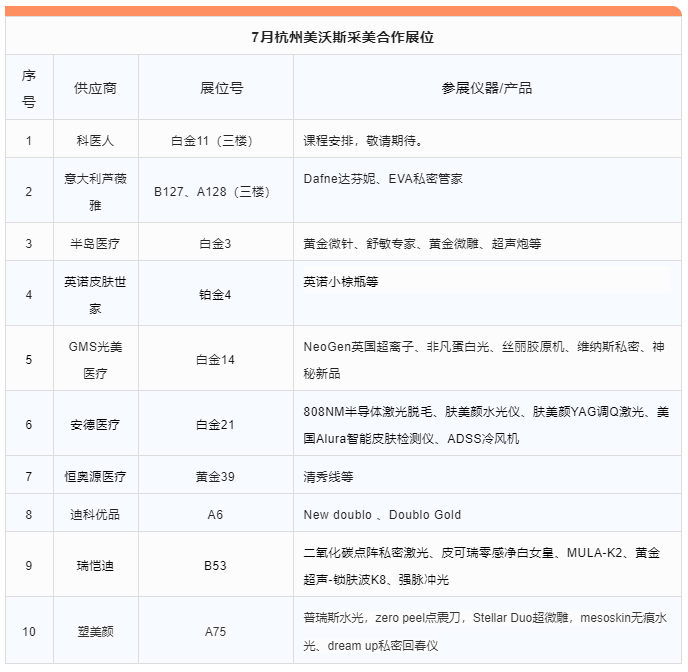Select booth cell 铂金4
The width and height of the screenshot is (688, 672).
(x=215, y=295)
